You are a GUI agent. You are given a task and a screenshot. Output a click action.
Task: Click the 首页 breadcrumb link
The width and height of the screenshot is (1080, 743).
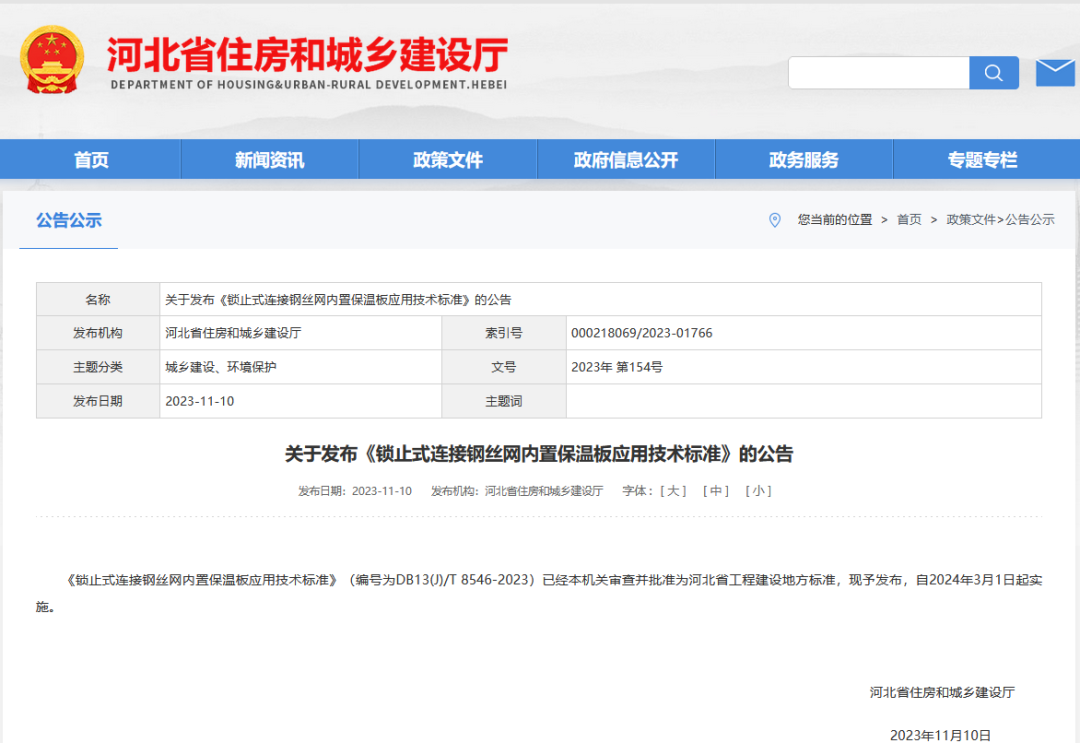point(908,220)
